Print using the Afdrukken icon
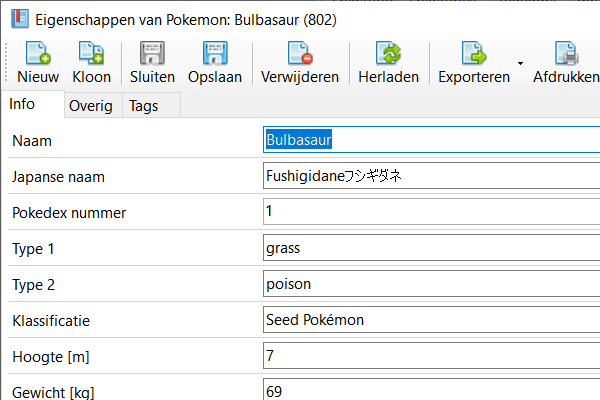This screenshot has height=400, width=600. (x=566, y=54)
